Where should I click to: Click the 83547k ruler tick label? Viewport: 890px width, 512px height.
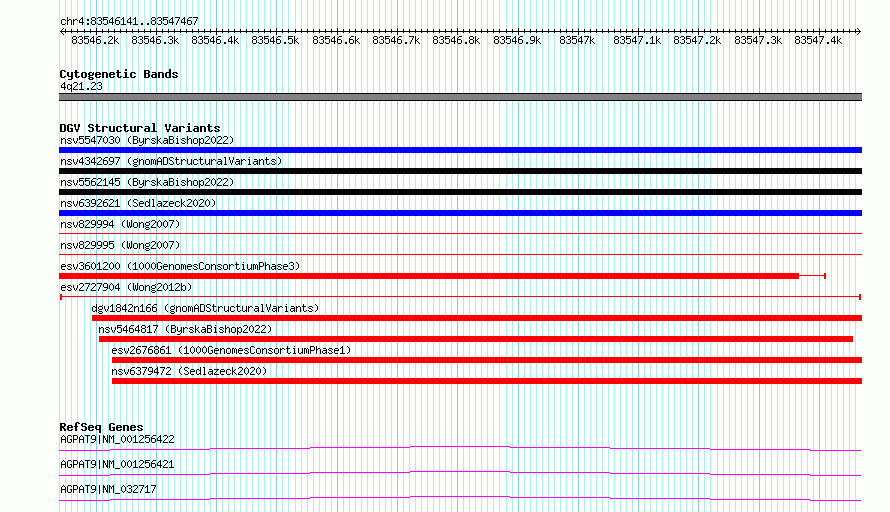tap(577, 40)
